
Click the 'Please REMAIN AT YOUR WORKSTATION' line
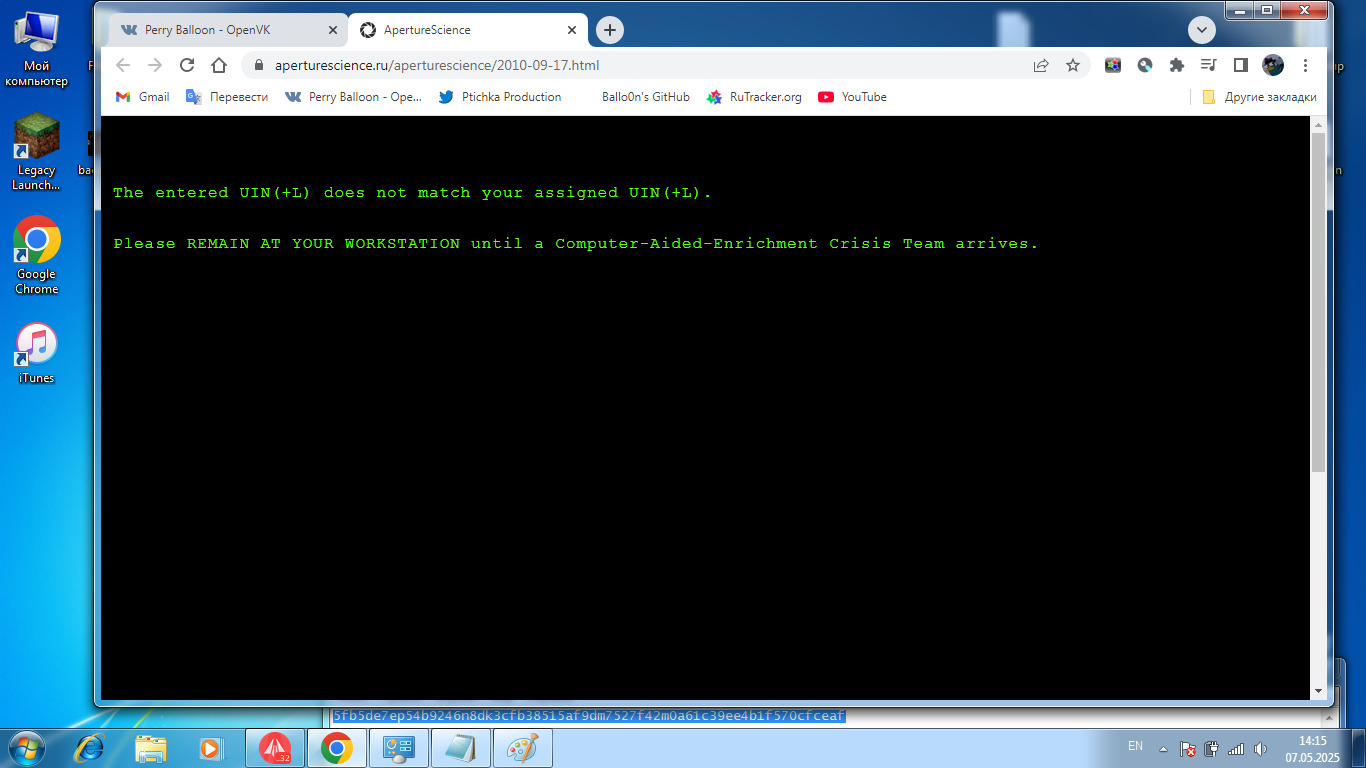point(576,243)
